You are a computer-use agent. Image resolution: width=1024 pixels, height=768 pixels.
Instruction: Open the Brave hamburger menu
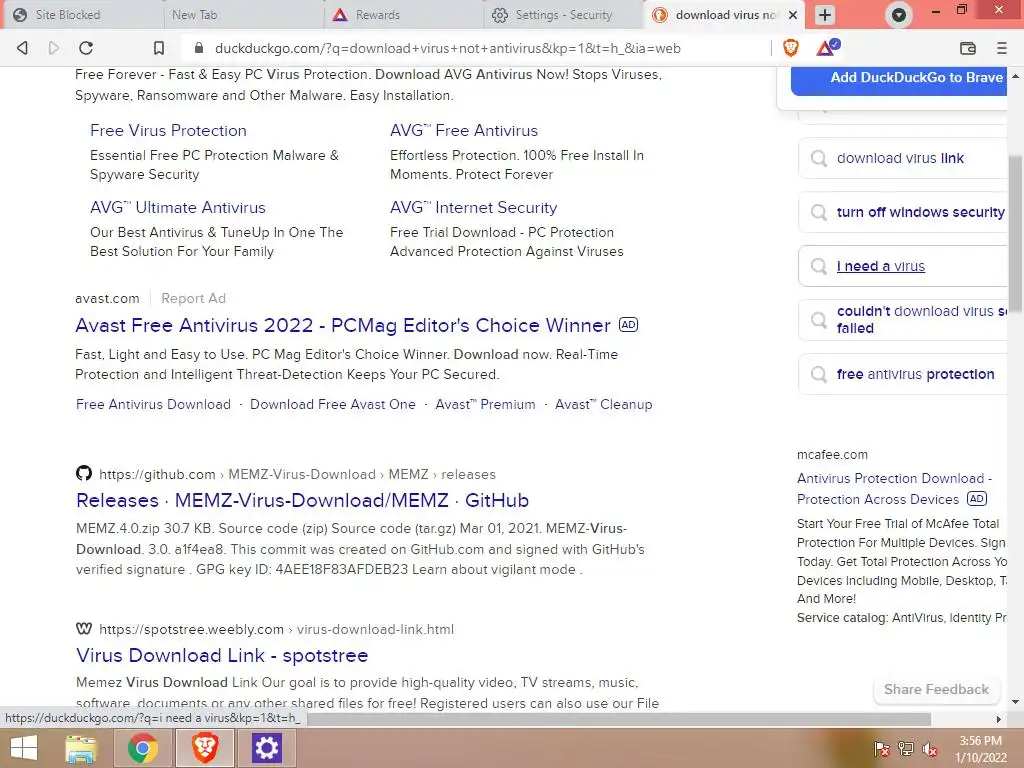[x=1002, y=48]
